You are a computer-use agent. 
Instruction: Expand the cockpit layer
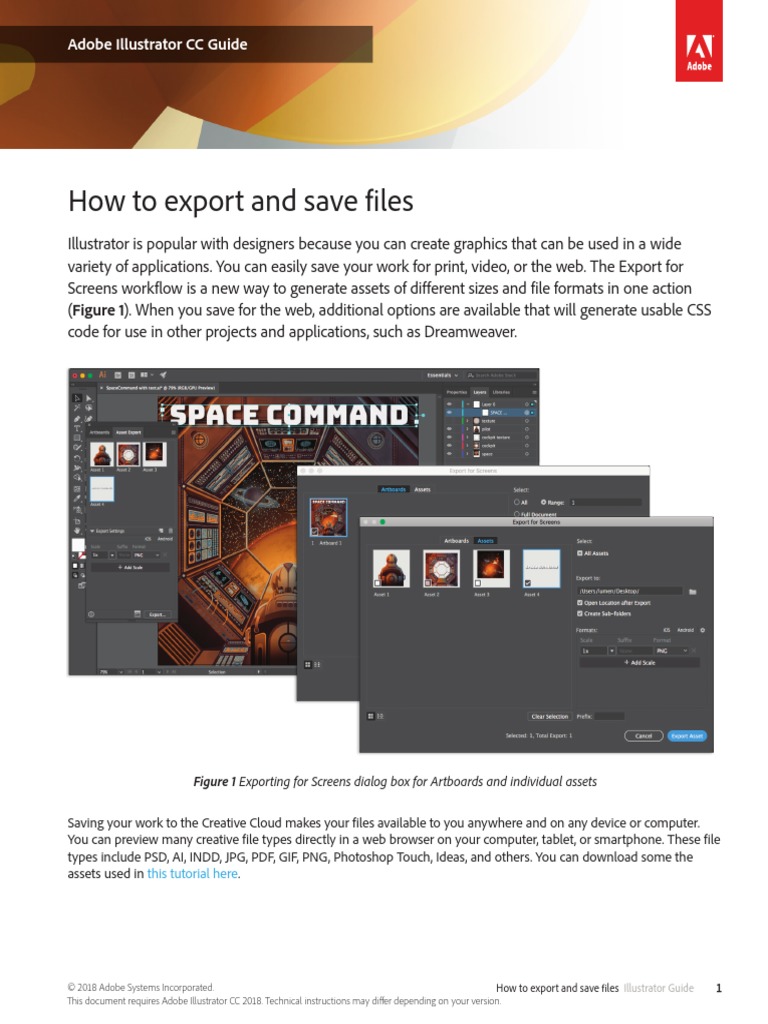pyautogui.click(x=467, y=445)
